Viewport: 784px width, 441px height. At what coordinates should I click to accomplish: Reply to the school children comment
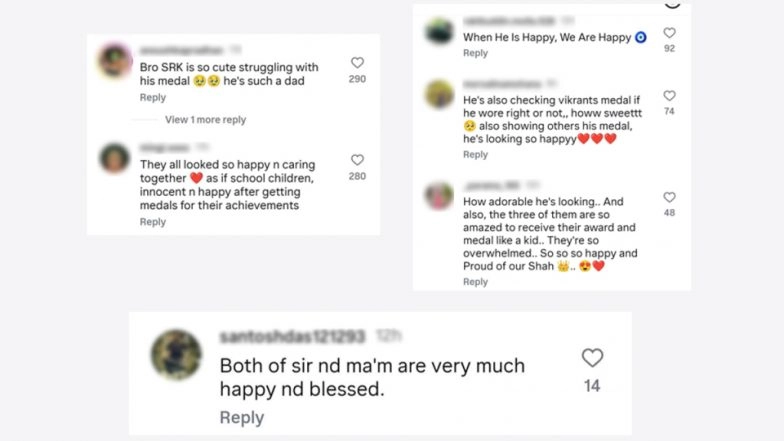[153, 222]
